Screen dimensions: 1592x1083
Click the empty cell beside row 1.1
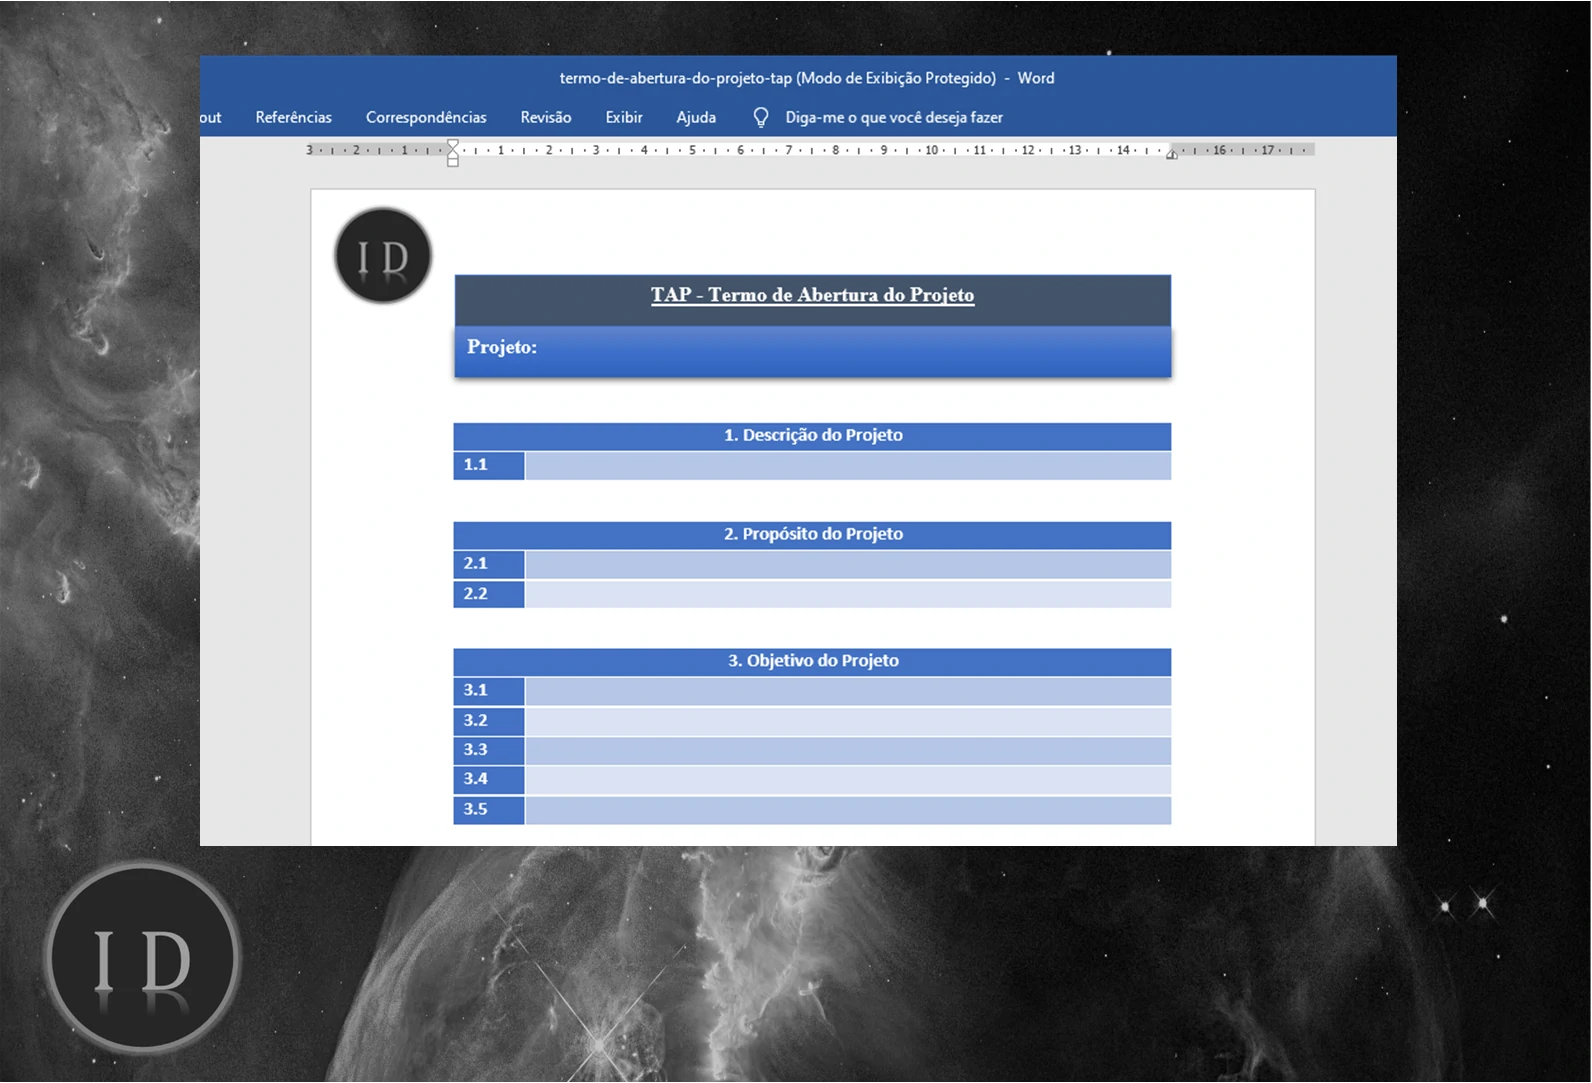coord(847,465)
